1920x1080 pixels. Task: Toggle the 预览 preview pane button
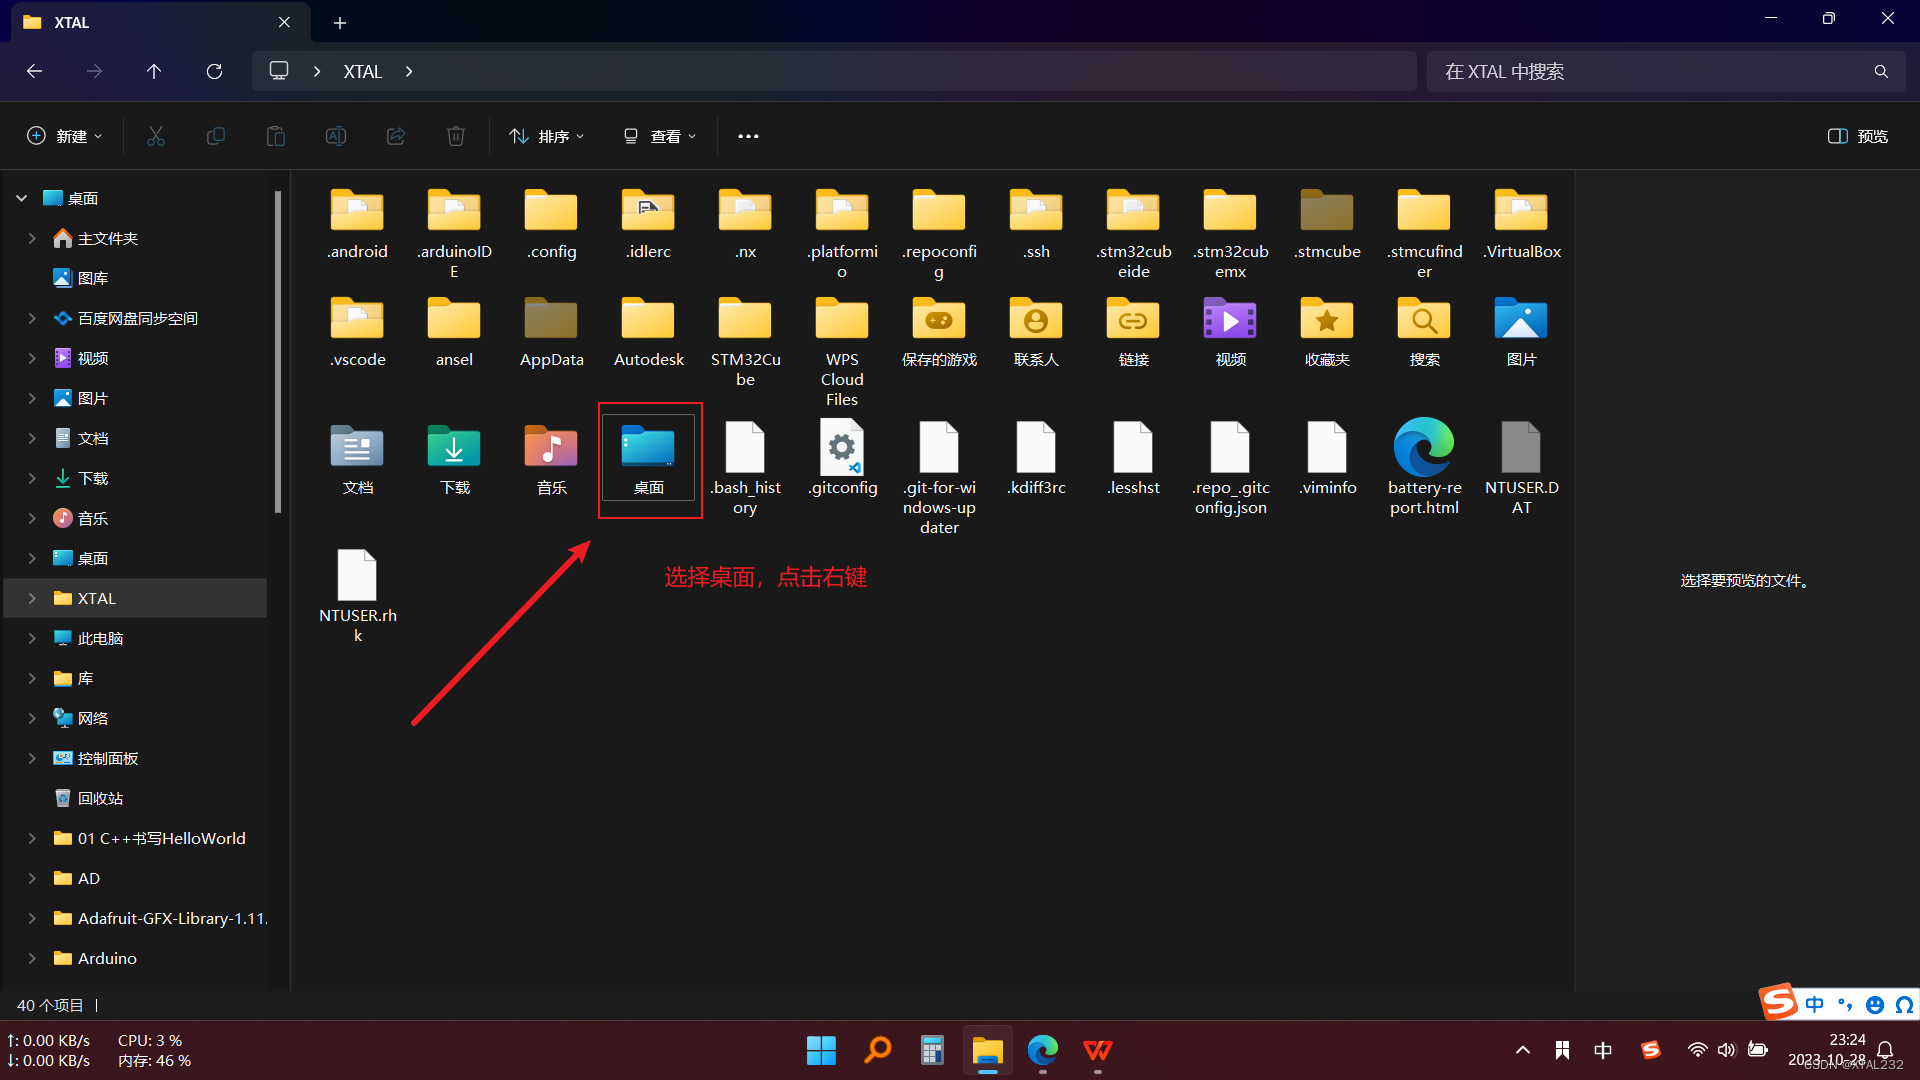click(x=1858, y=136)
